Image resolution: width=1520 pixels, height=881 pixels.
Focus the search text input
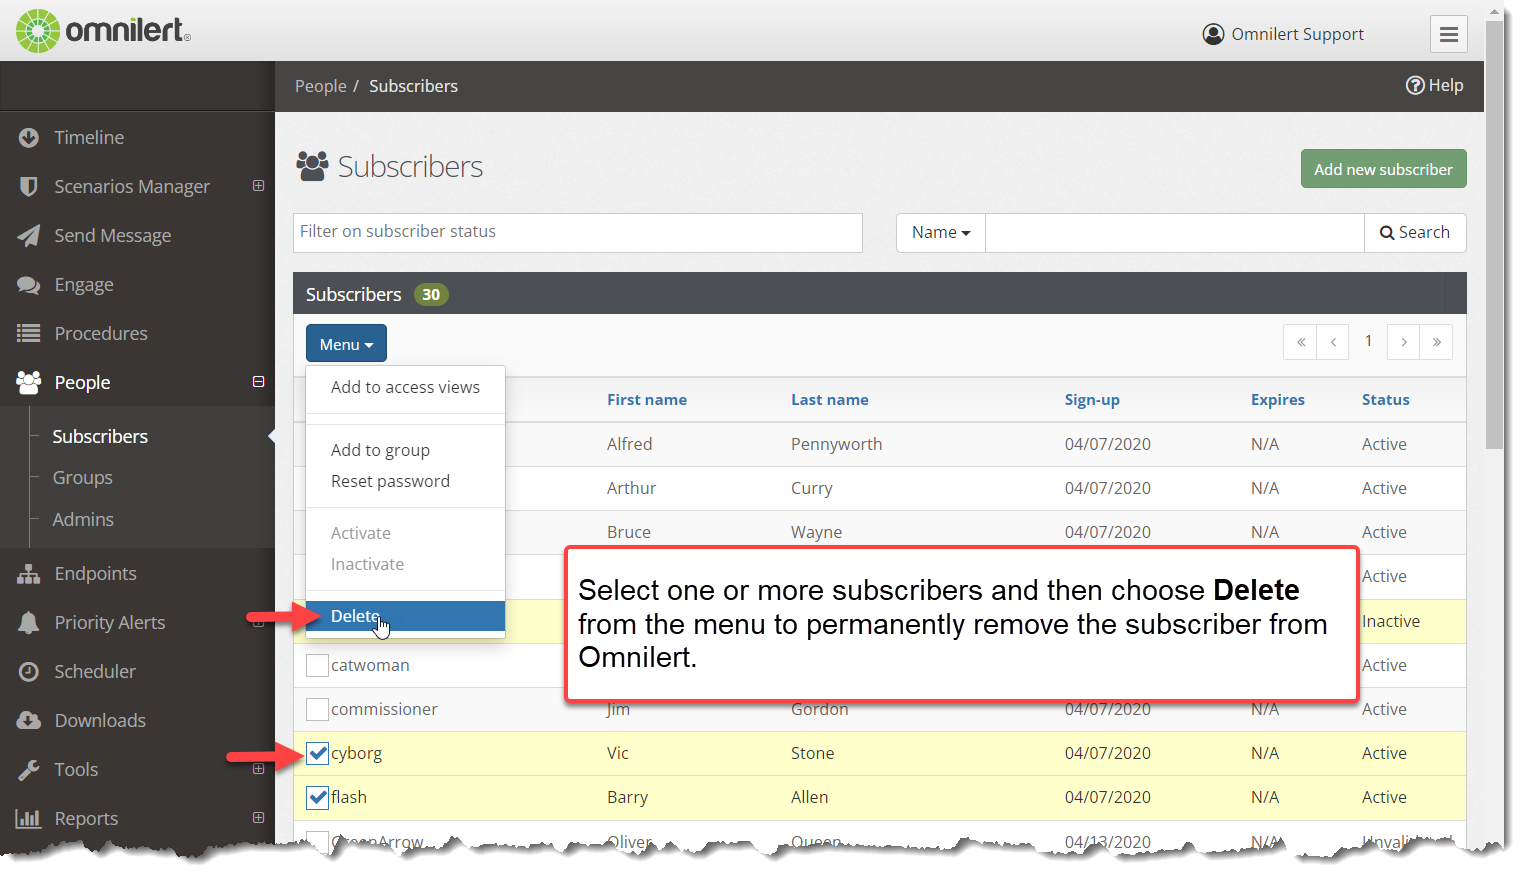1175,232
